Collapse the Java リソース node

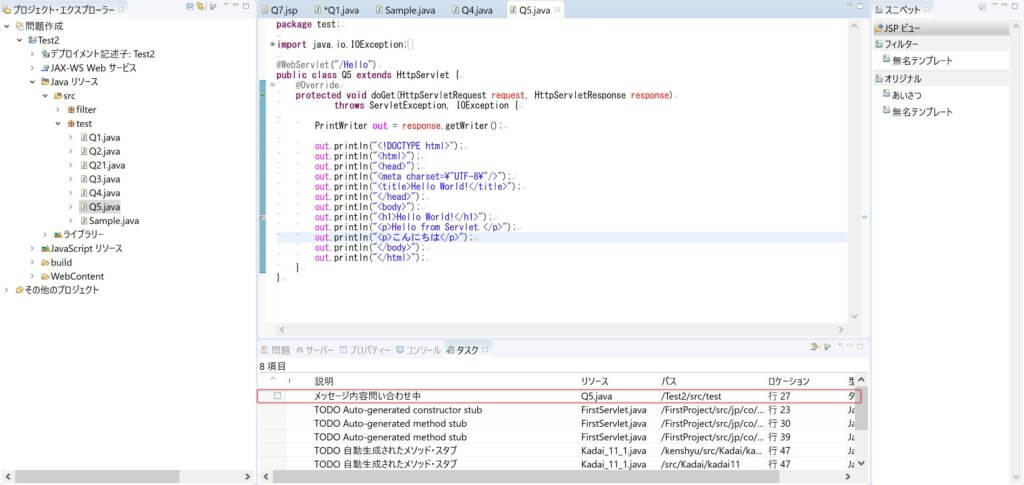[x=32, y=82]
